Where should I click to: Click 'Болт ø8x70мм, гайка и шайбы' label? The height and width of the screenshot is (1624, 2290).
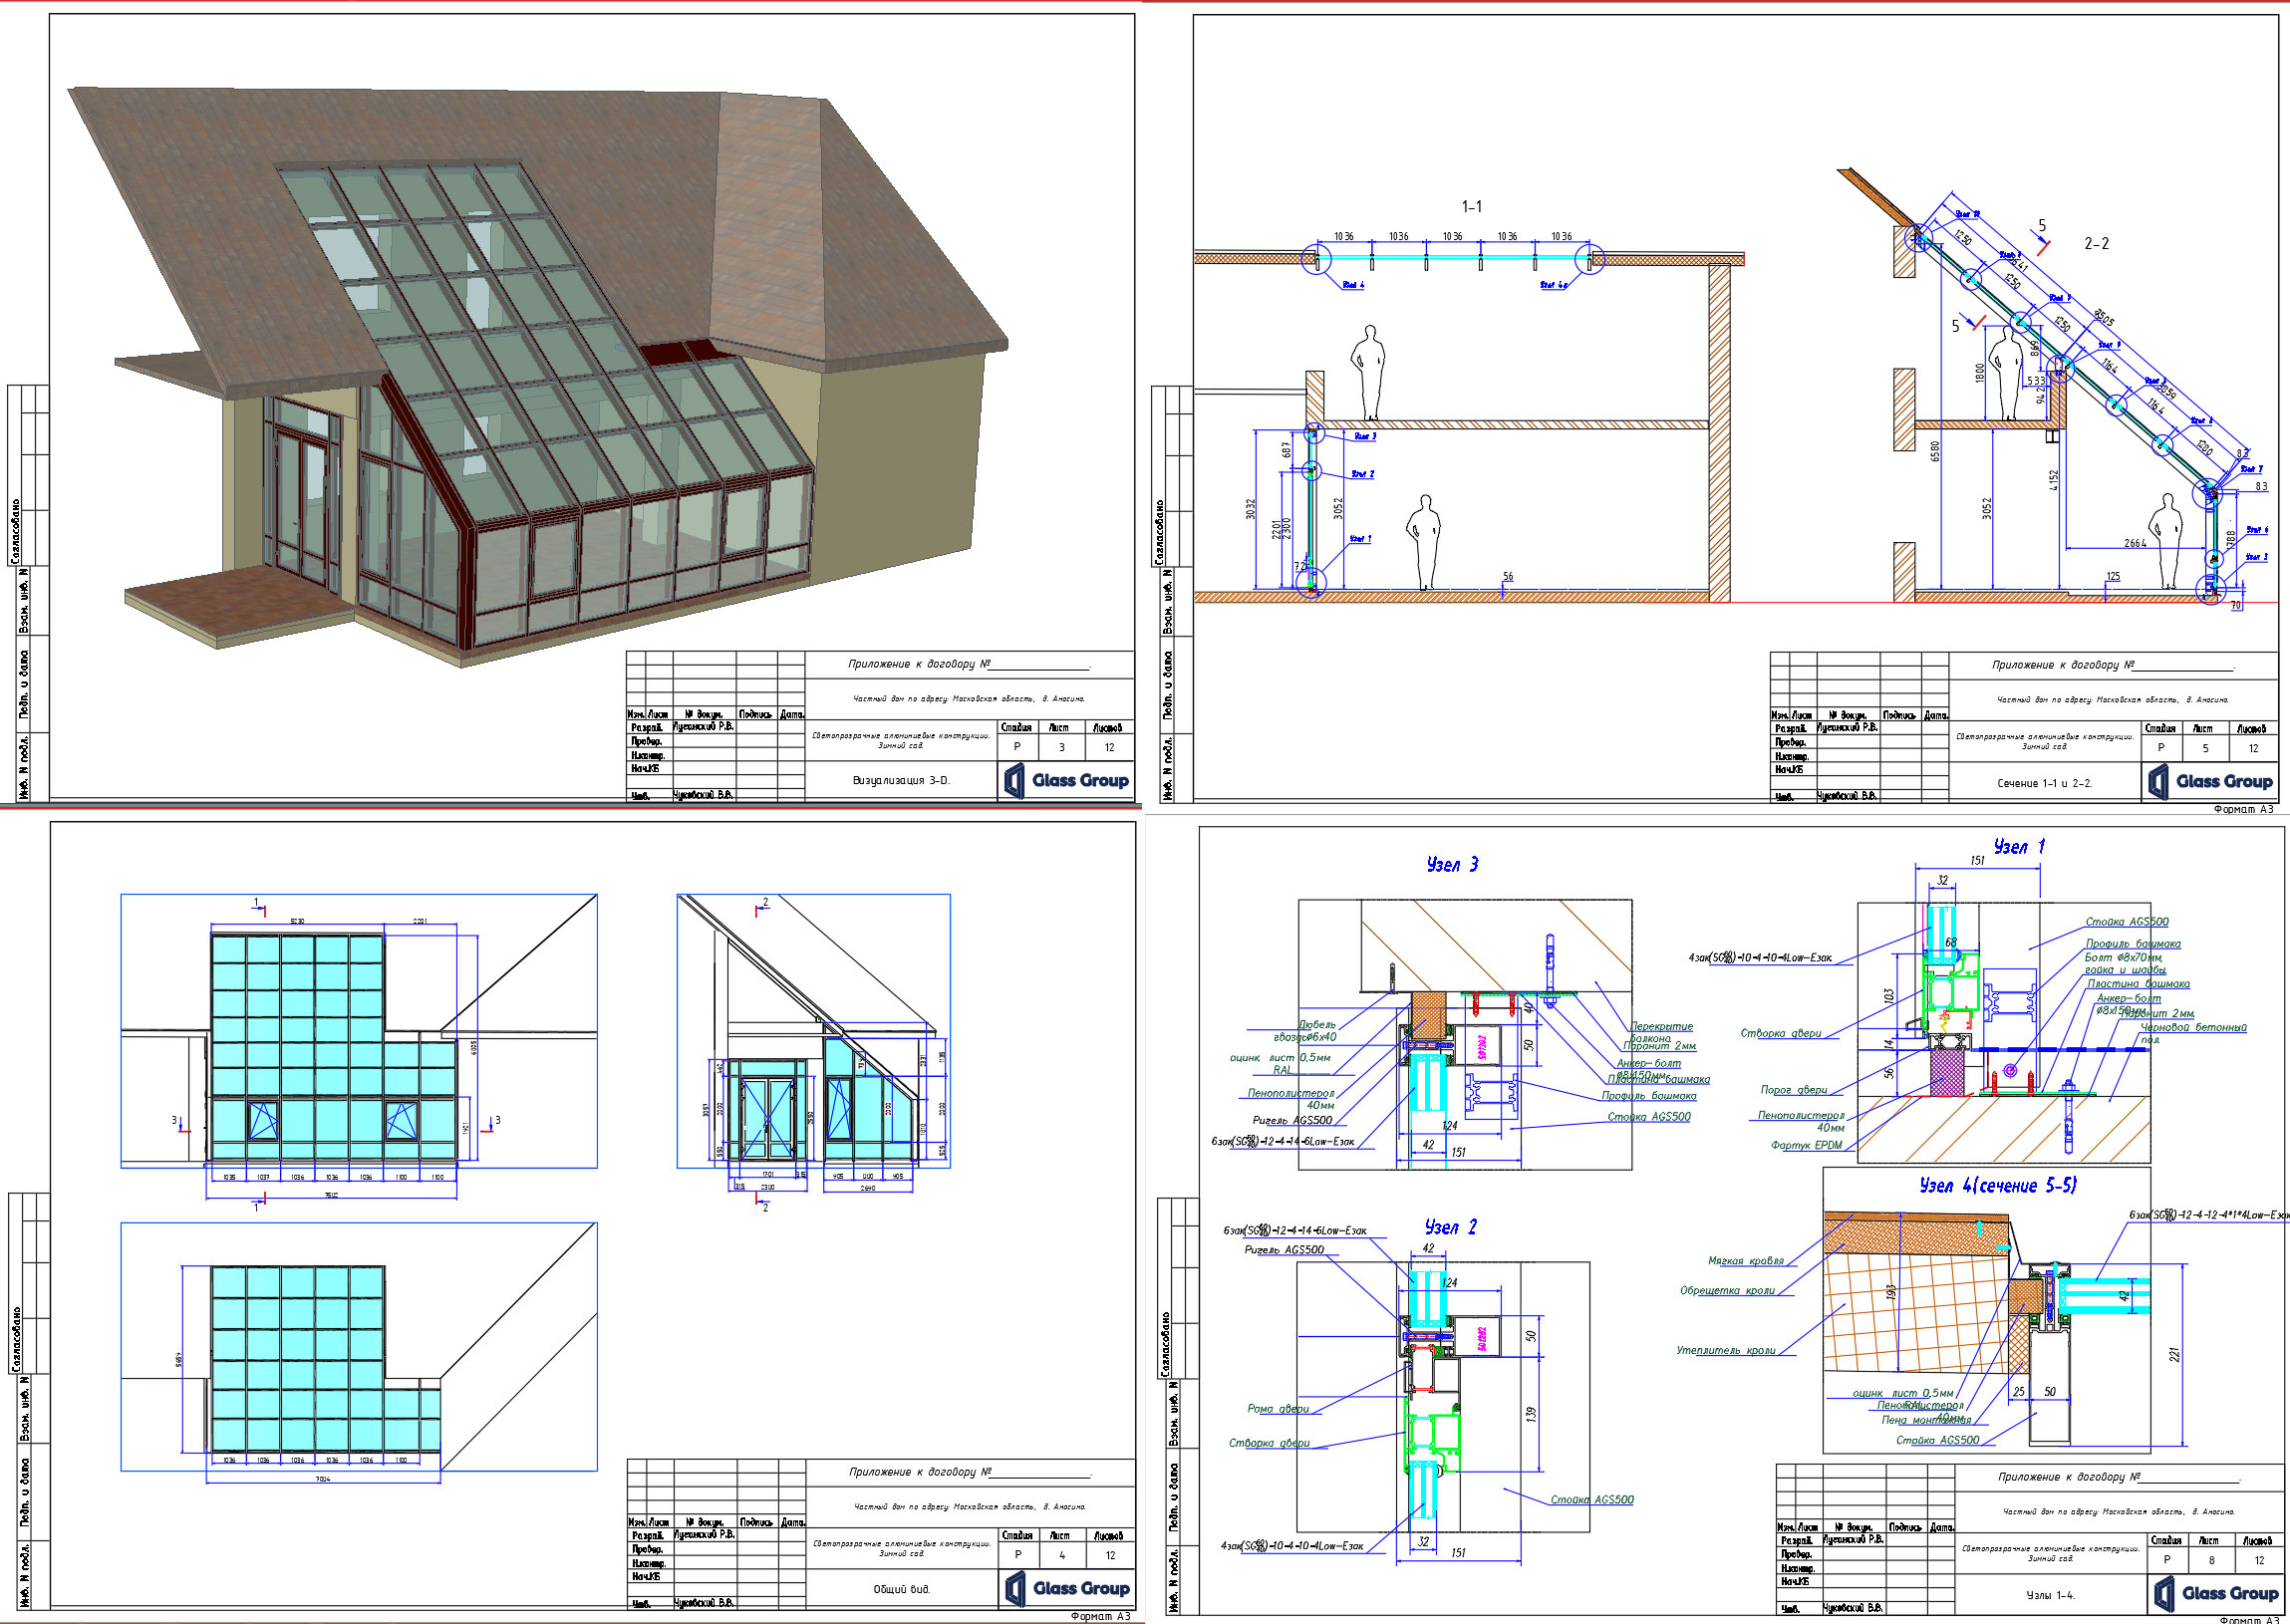(2125, 963)
